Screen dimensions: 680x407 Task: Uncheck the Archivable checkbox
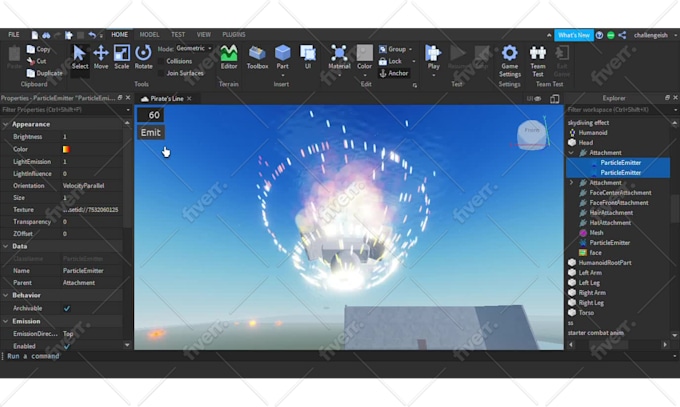pos(67,309)
